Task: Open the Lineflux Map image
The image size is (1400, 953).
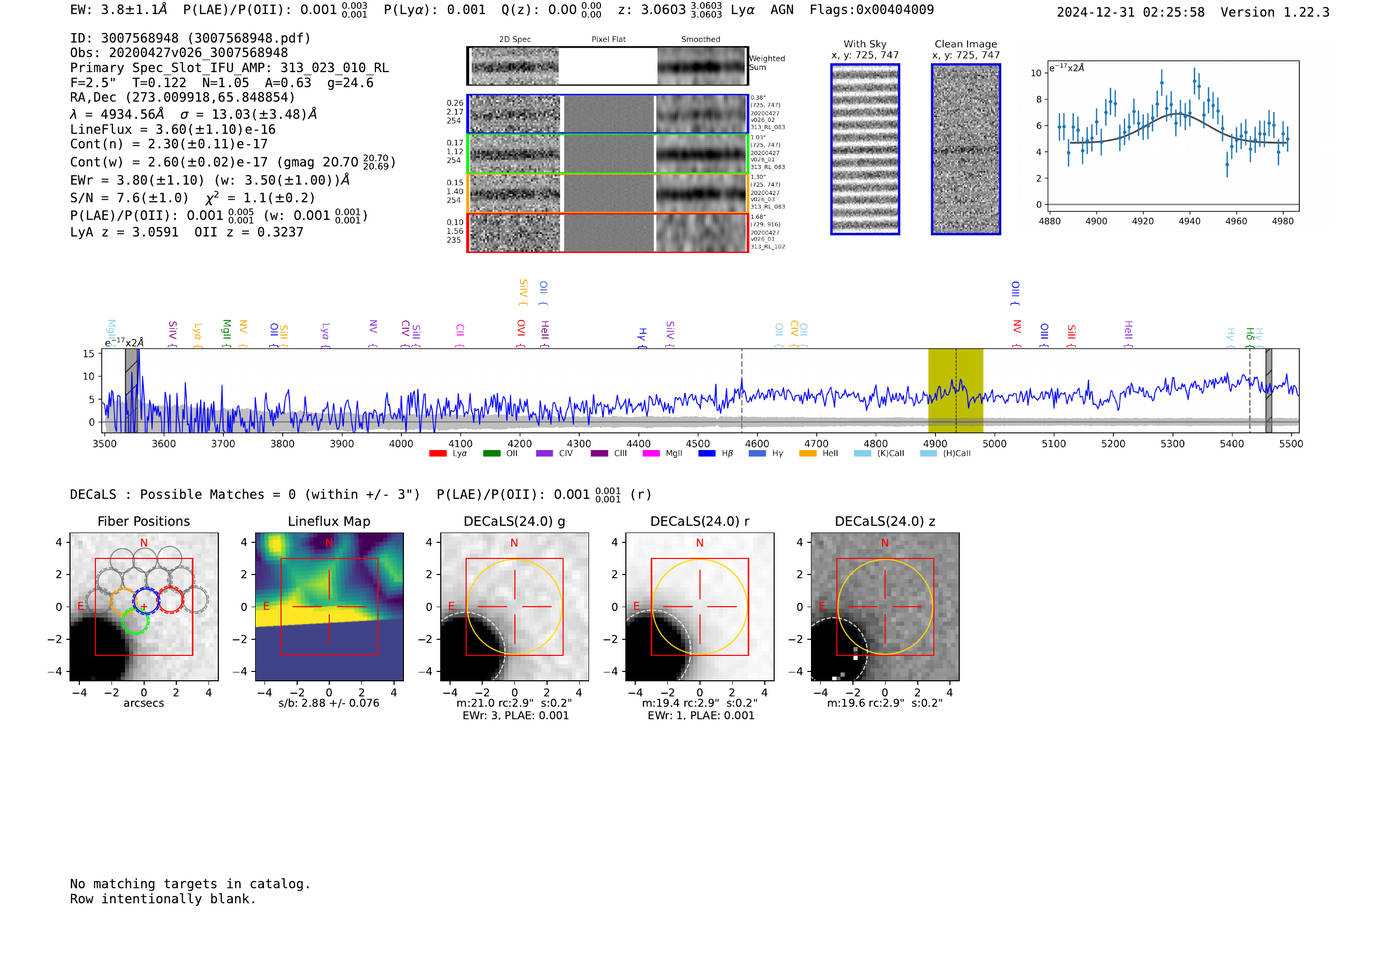Action: coord(329,607)
